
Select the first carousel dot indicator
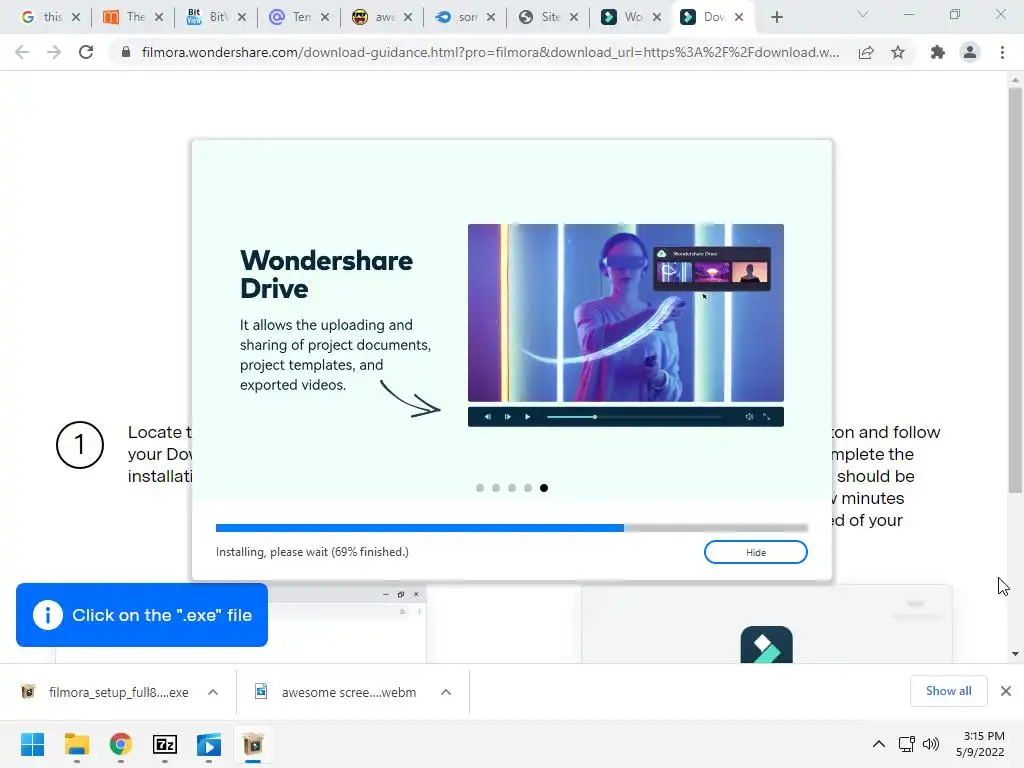click(480, 488)
